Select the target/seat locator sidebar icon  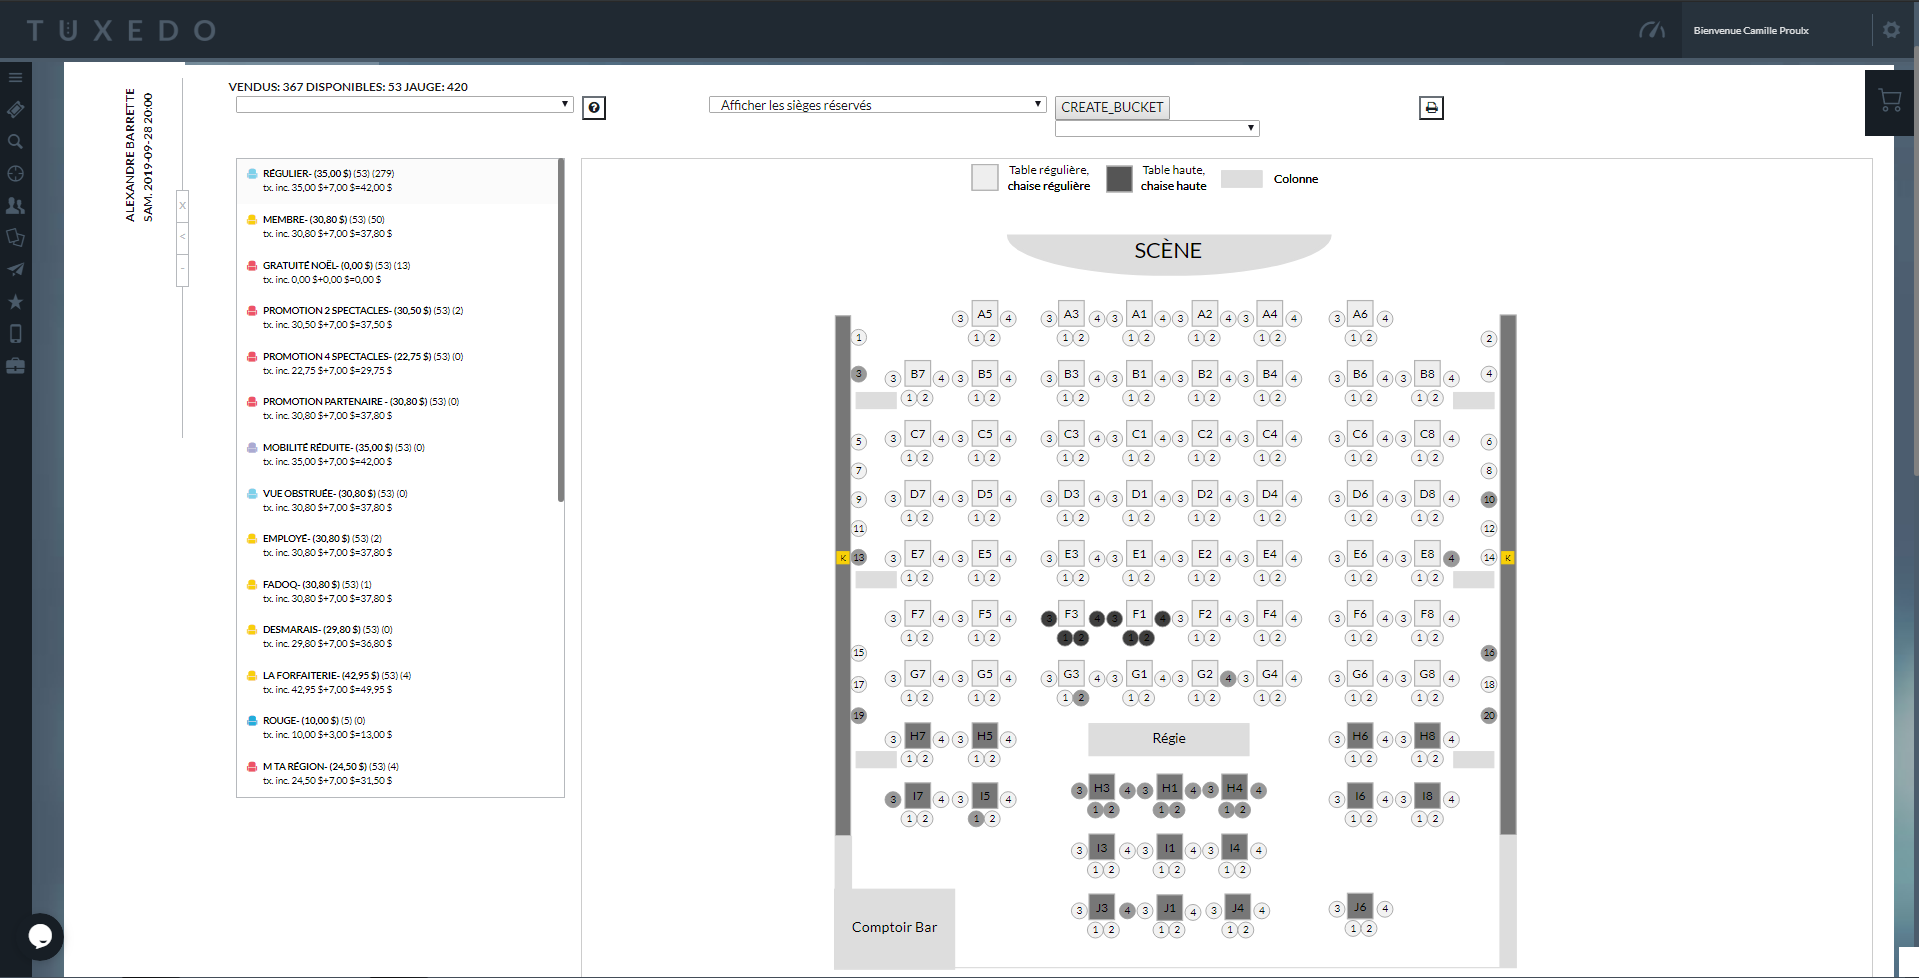(15, 173)
